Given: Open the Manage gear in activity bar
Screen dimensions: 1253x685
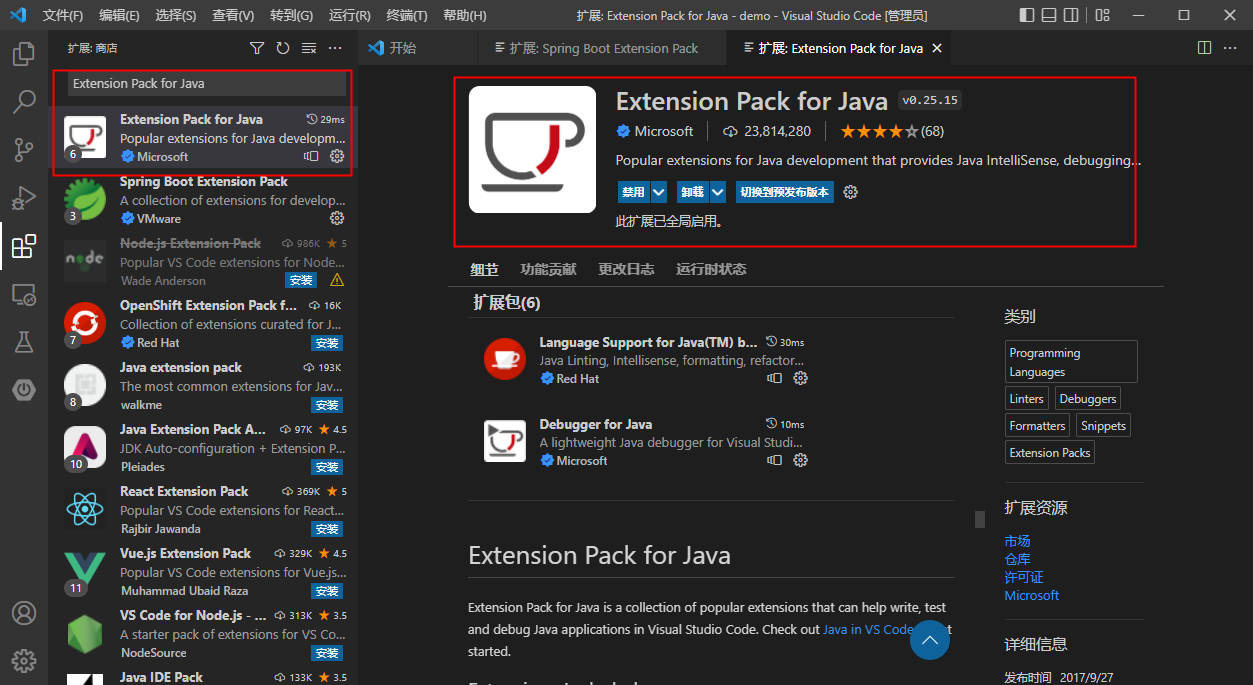Looking at the screenshot, I should coord(24,661).
